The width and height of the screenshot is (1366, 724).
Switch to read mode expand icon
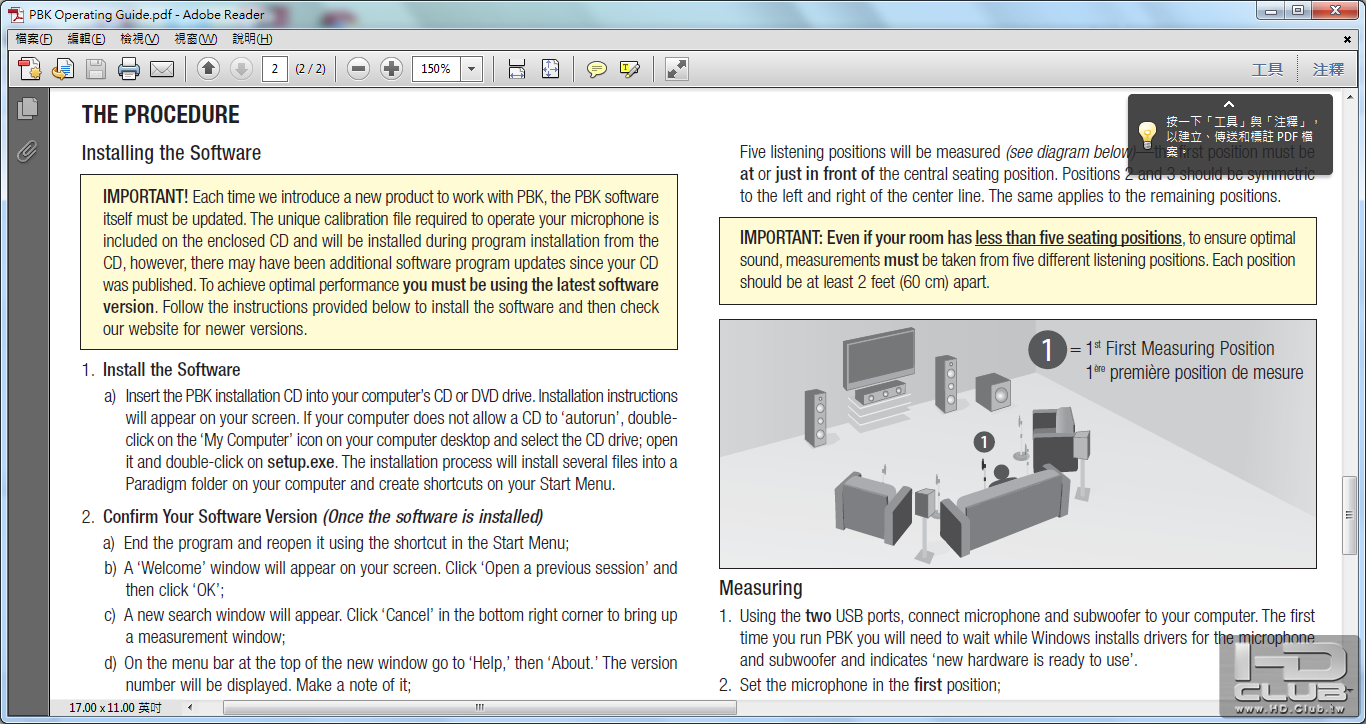pyautogui.click(x=677, y=69)
